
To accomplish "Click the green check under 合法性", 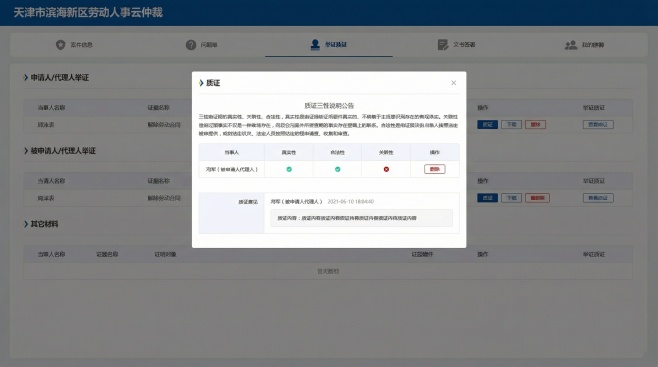I will (337, 169).
